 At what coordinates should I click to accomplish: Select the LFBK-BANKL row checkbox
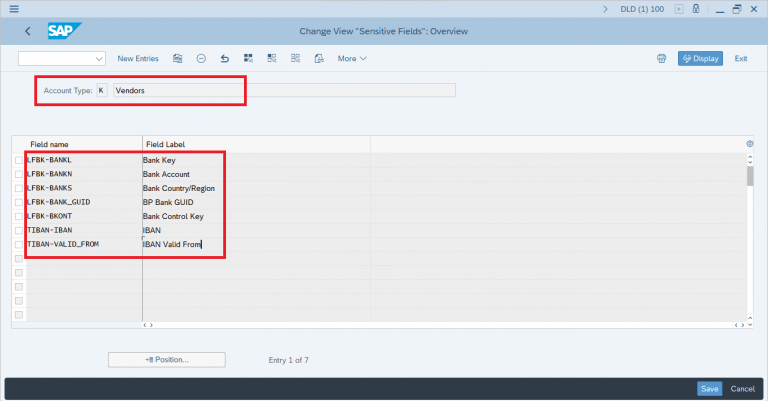pos(19,160)
